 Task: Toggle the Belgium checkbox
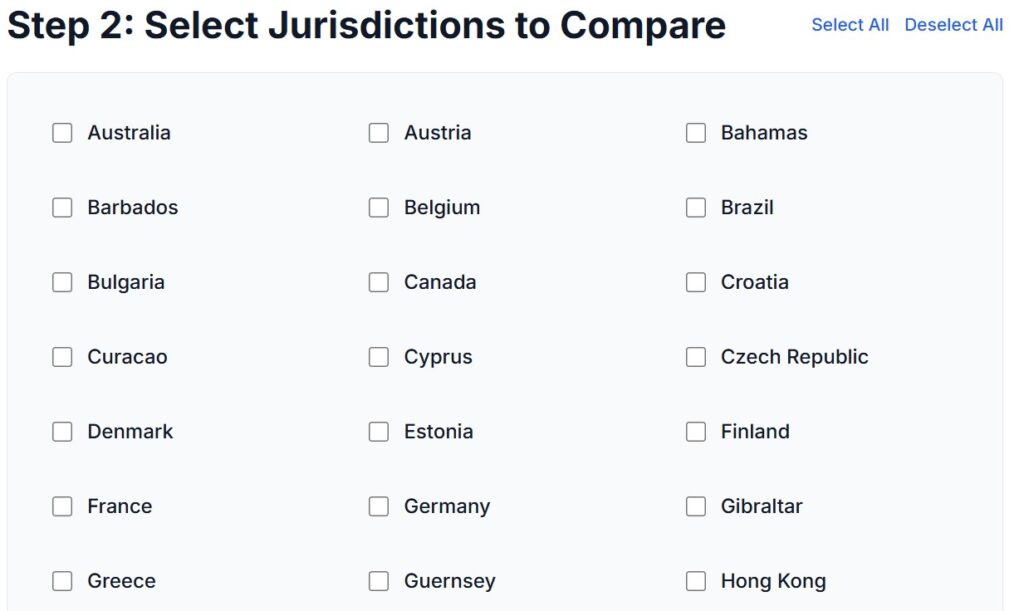tap(379, 208)
